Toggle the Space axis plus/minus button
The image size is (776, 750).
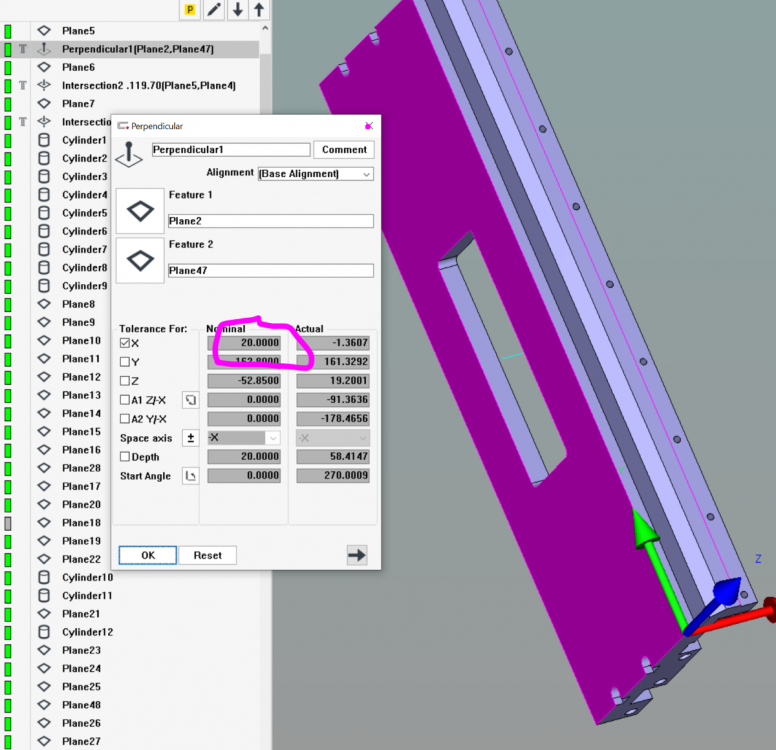point(190,438)
